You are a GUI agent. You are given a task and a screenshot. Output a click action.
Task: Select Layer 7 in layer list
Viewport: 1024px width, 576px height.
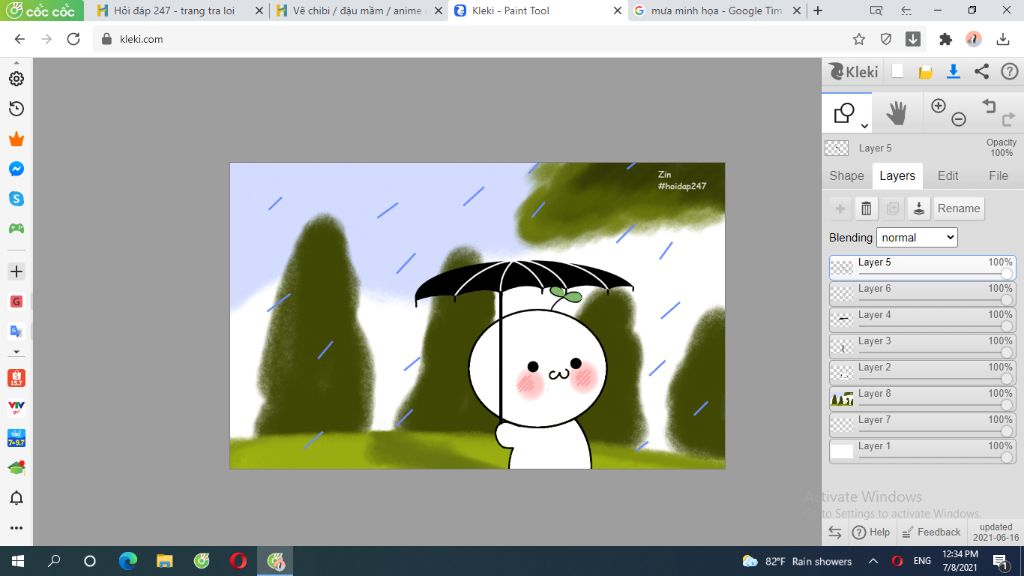click(922, 424)
